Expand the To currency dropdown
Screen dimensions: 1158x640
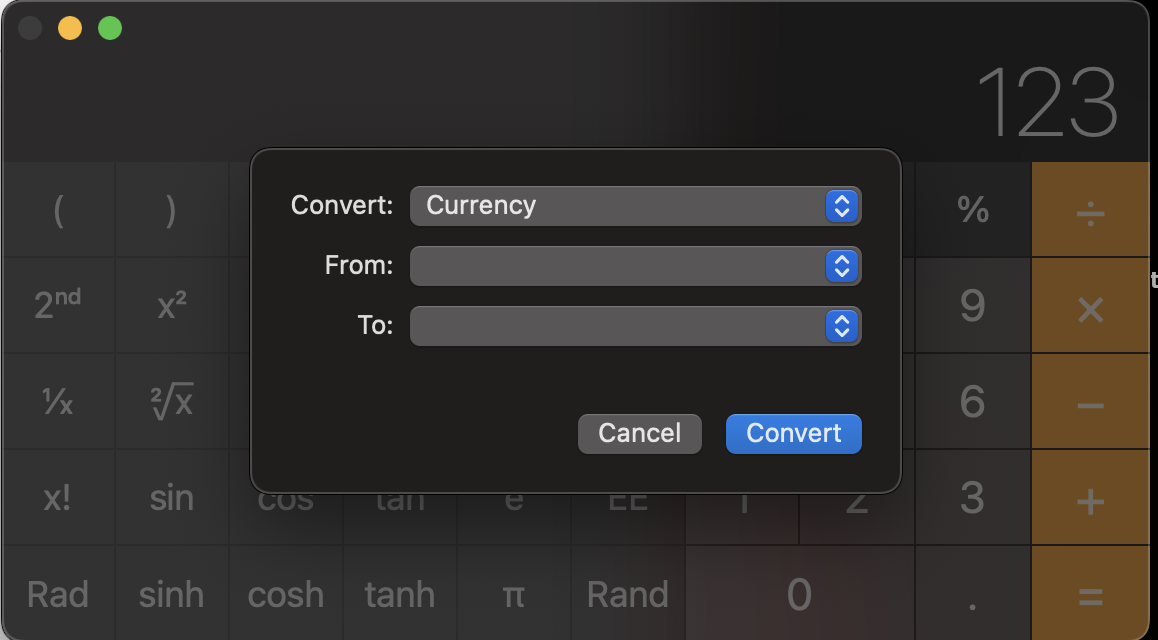pyautogui.click(x=636, y=326)
